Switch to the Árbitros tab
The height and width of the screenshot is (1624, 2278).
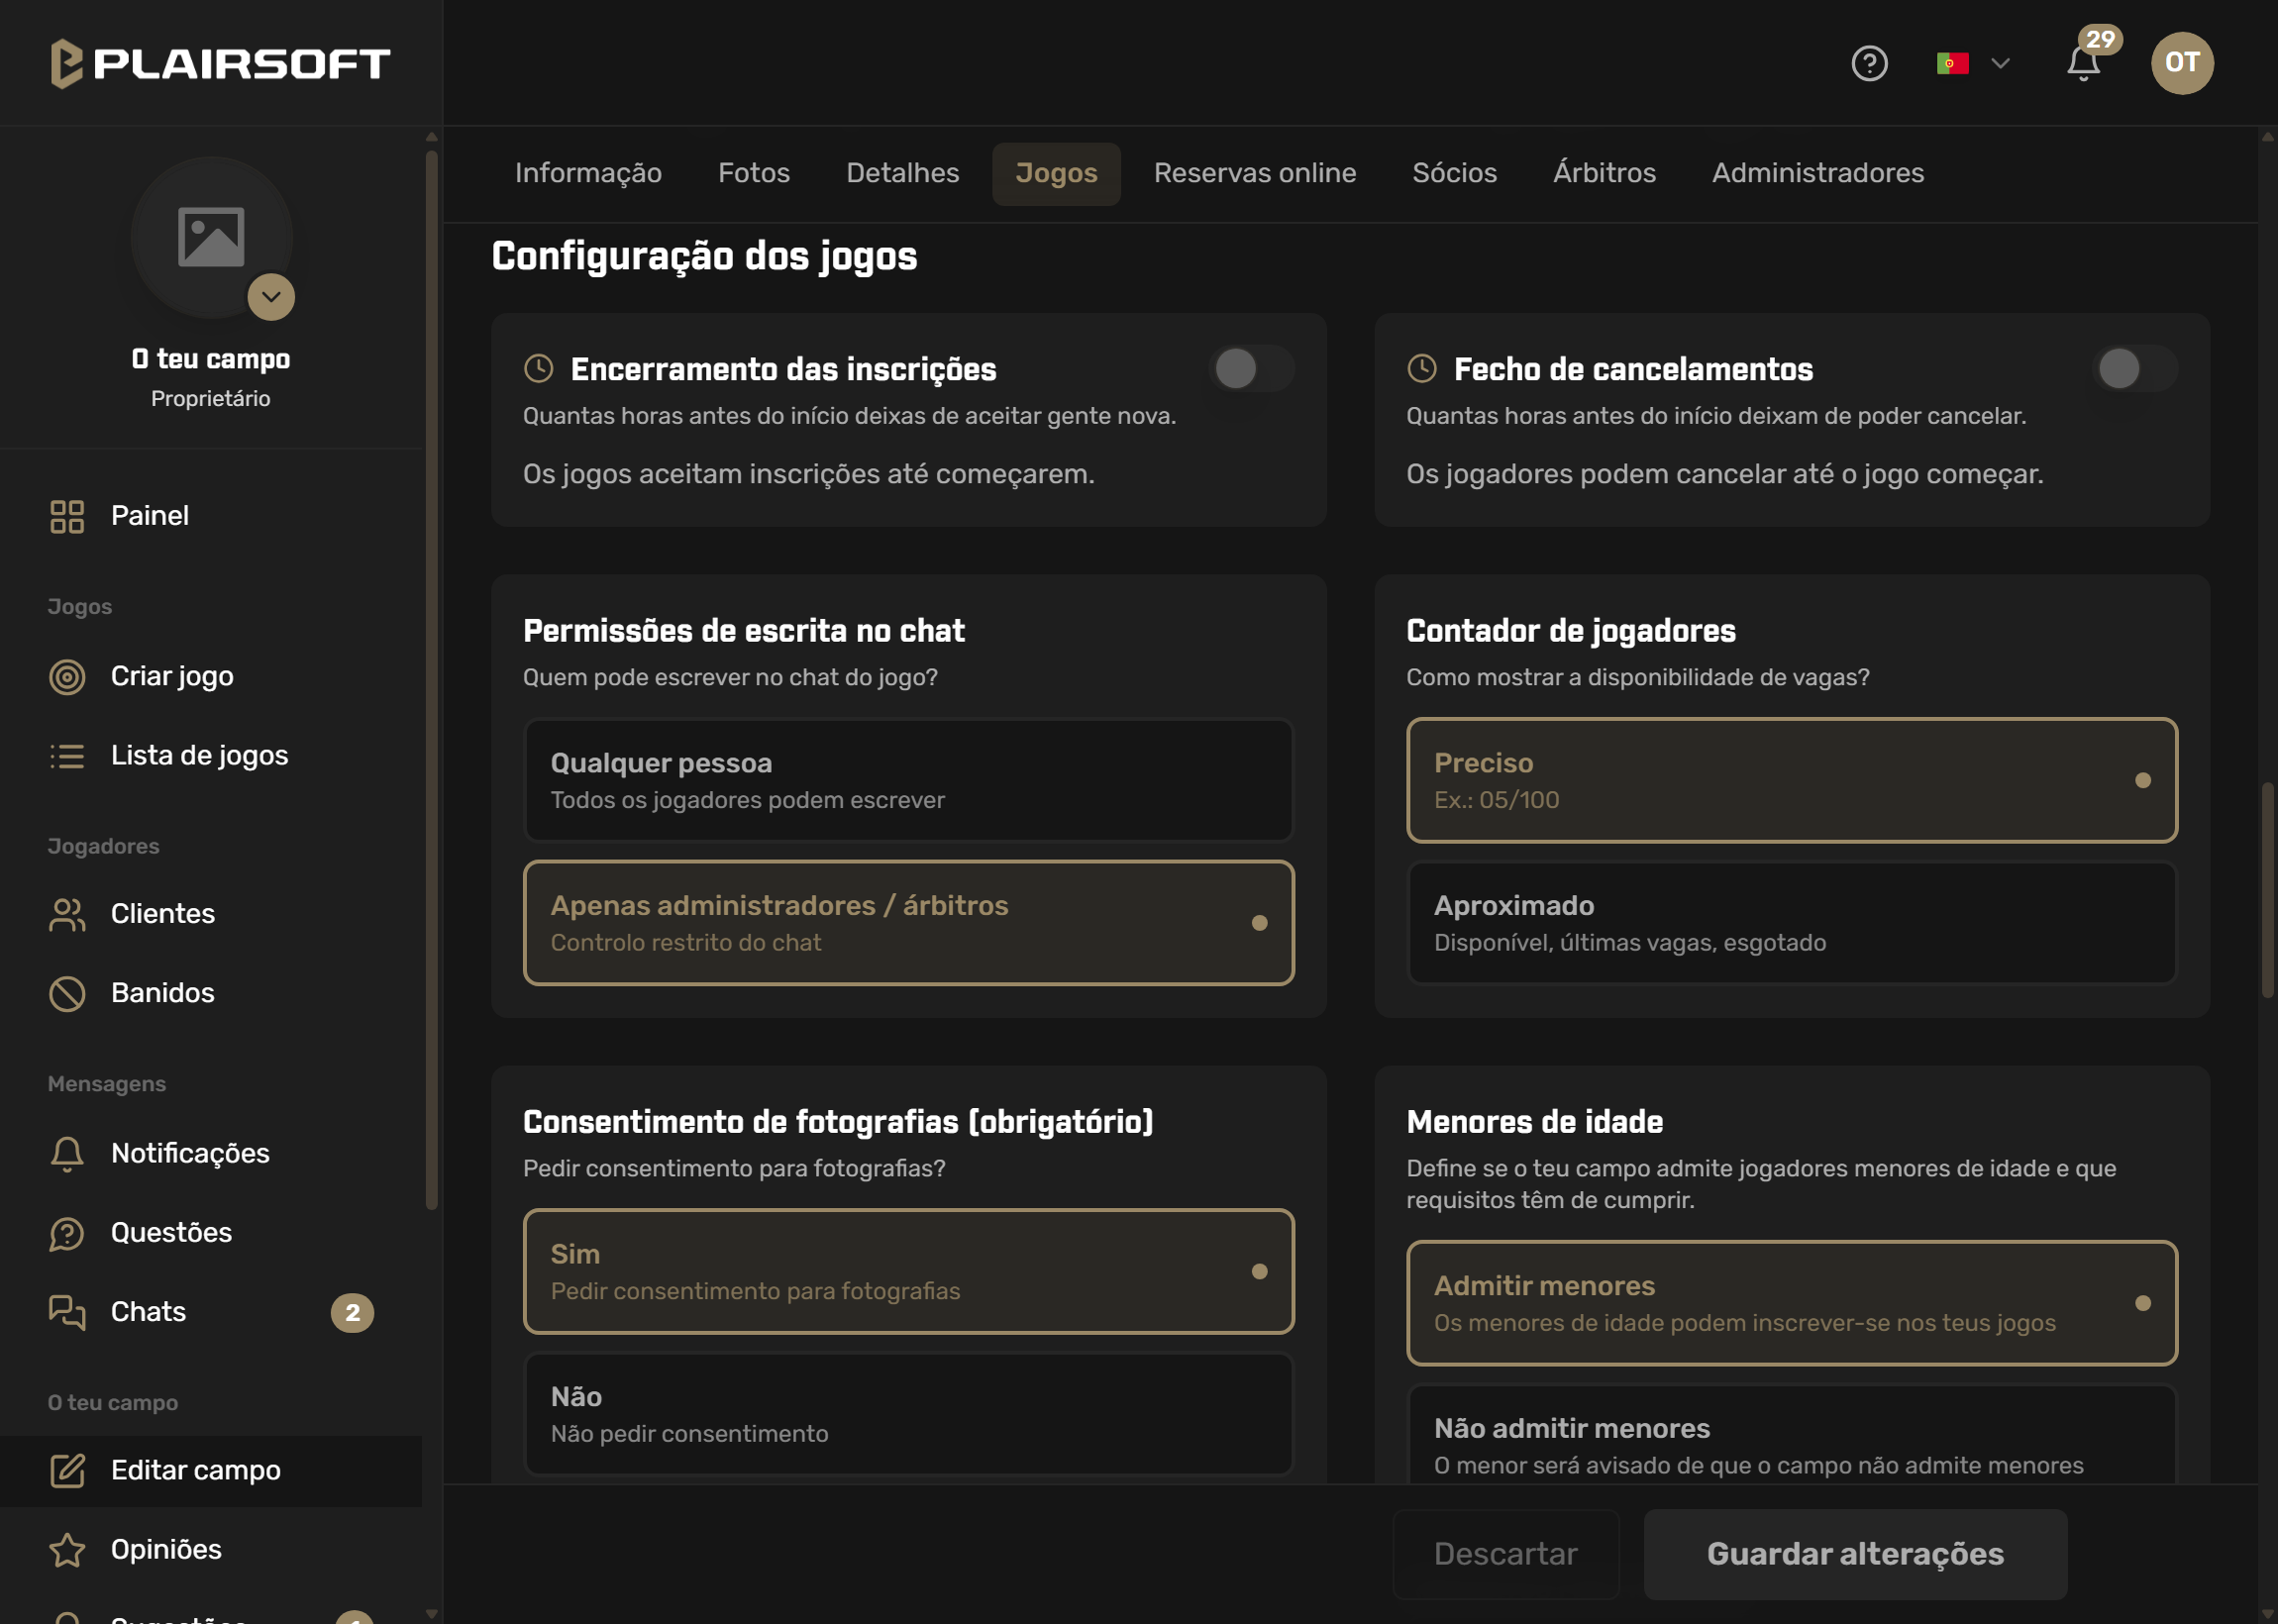point(1604,173)
